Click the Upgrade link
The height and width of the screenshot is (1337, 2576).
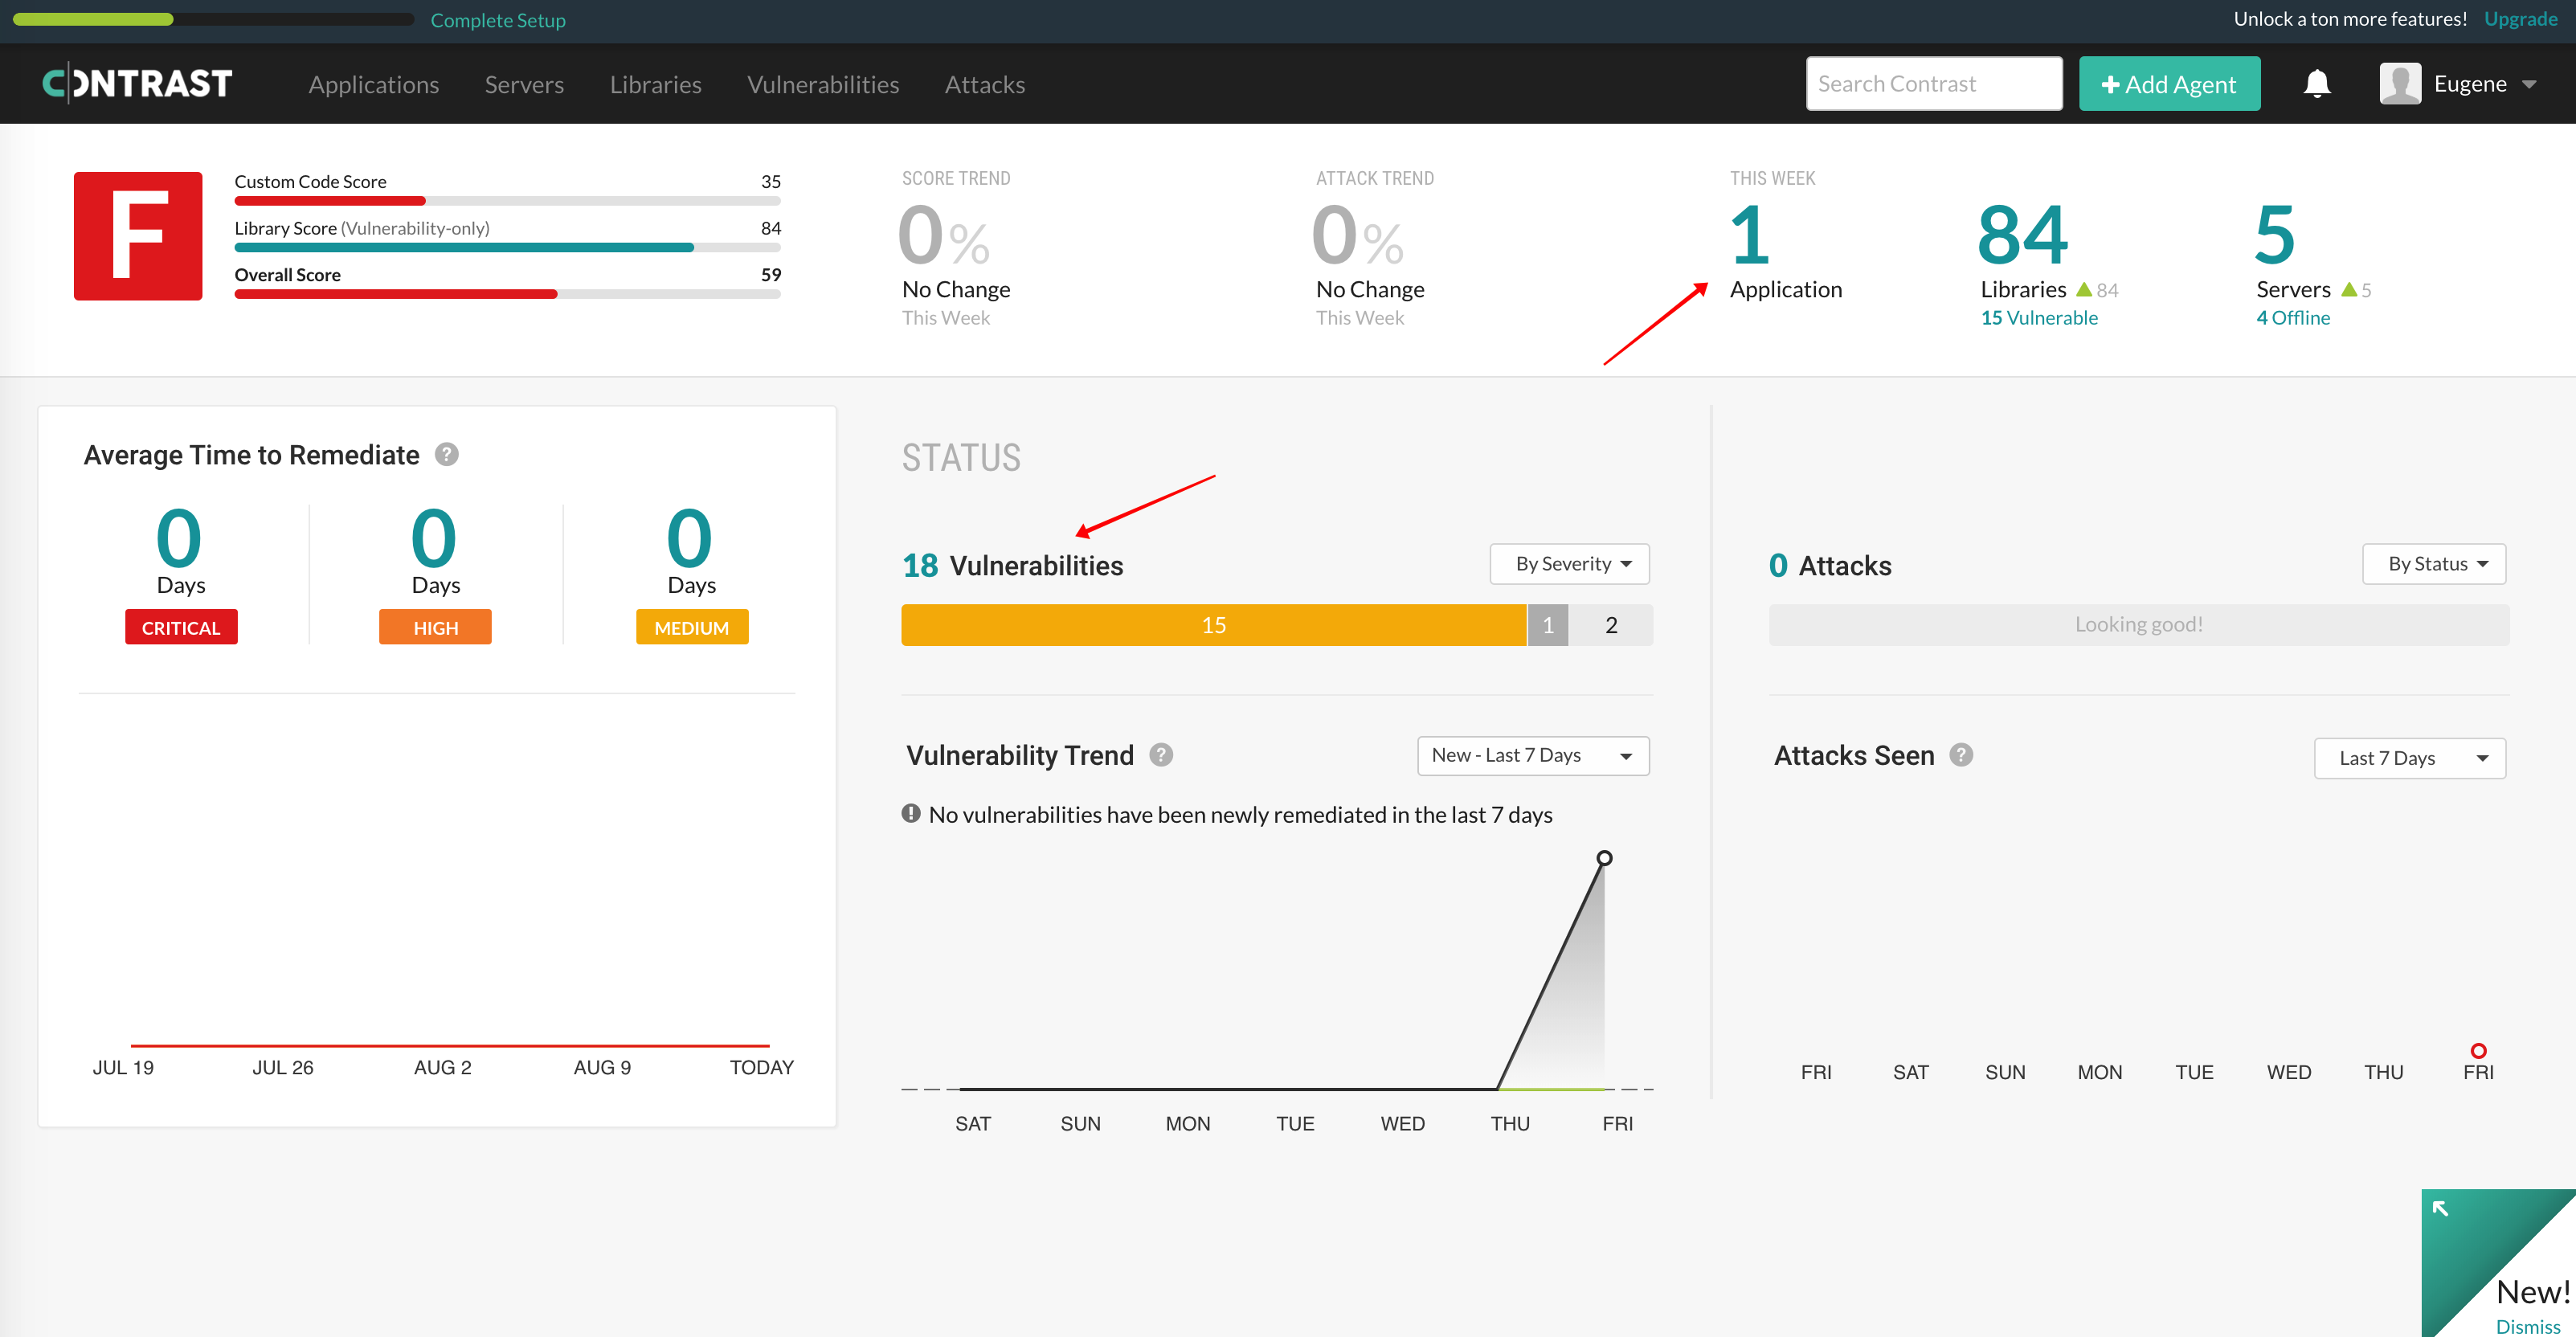pyautogui.click(x=2520, y=19)
